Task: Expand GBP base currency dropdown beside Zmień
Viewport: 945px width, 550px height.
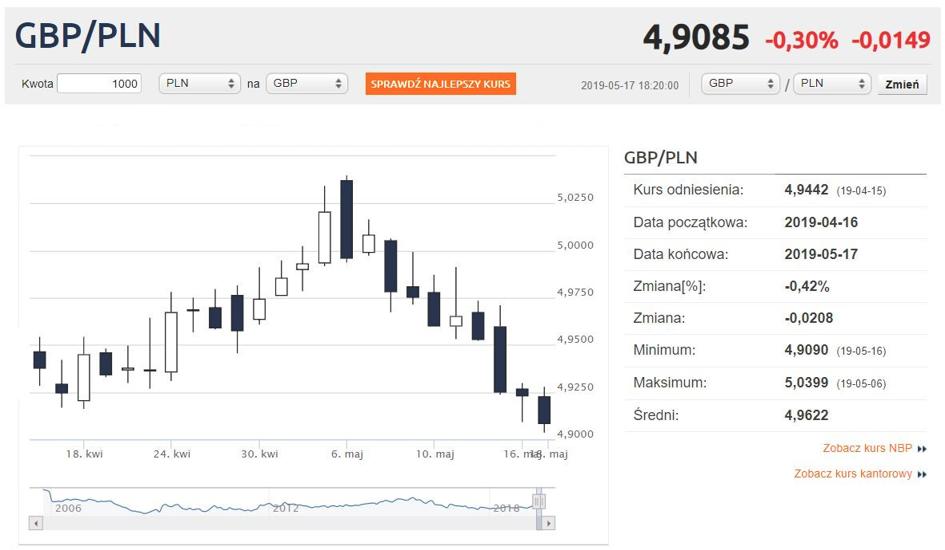Action: (x=740, y=84)
